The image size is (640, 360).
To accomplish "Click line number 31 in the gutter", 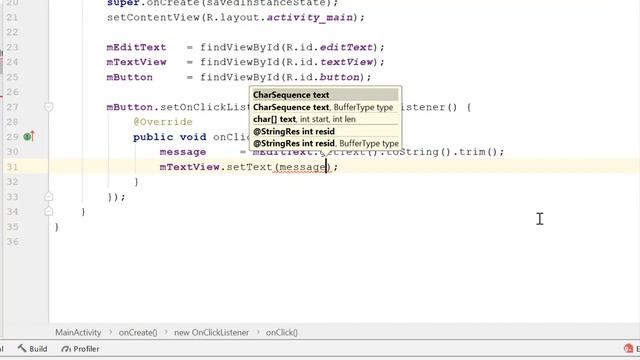I will (x=13, y=167).
